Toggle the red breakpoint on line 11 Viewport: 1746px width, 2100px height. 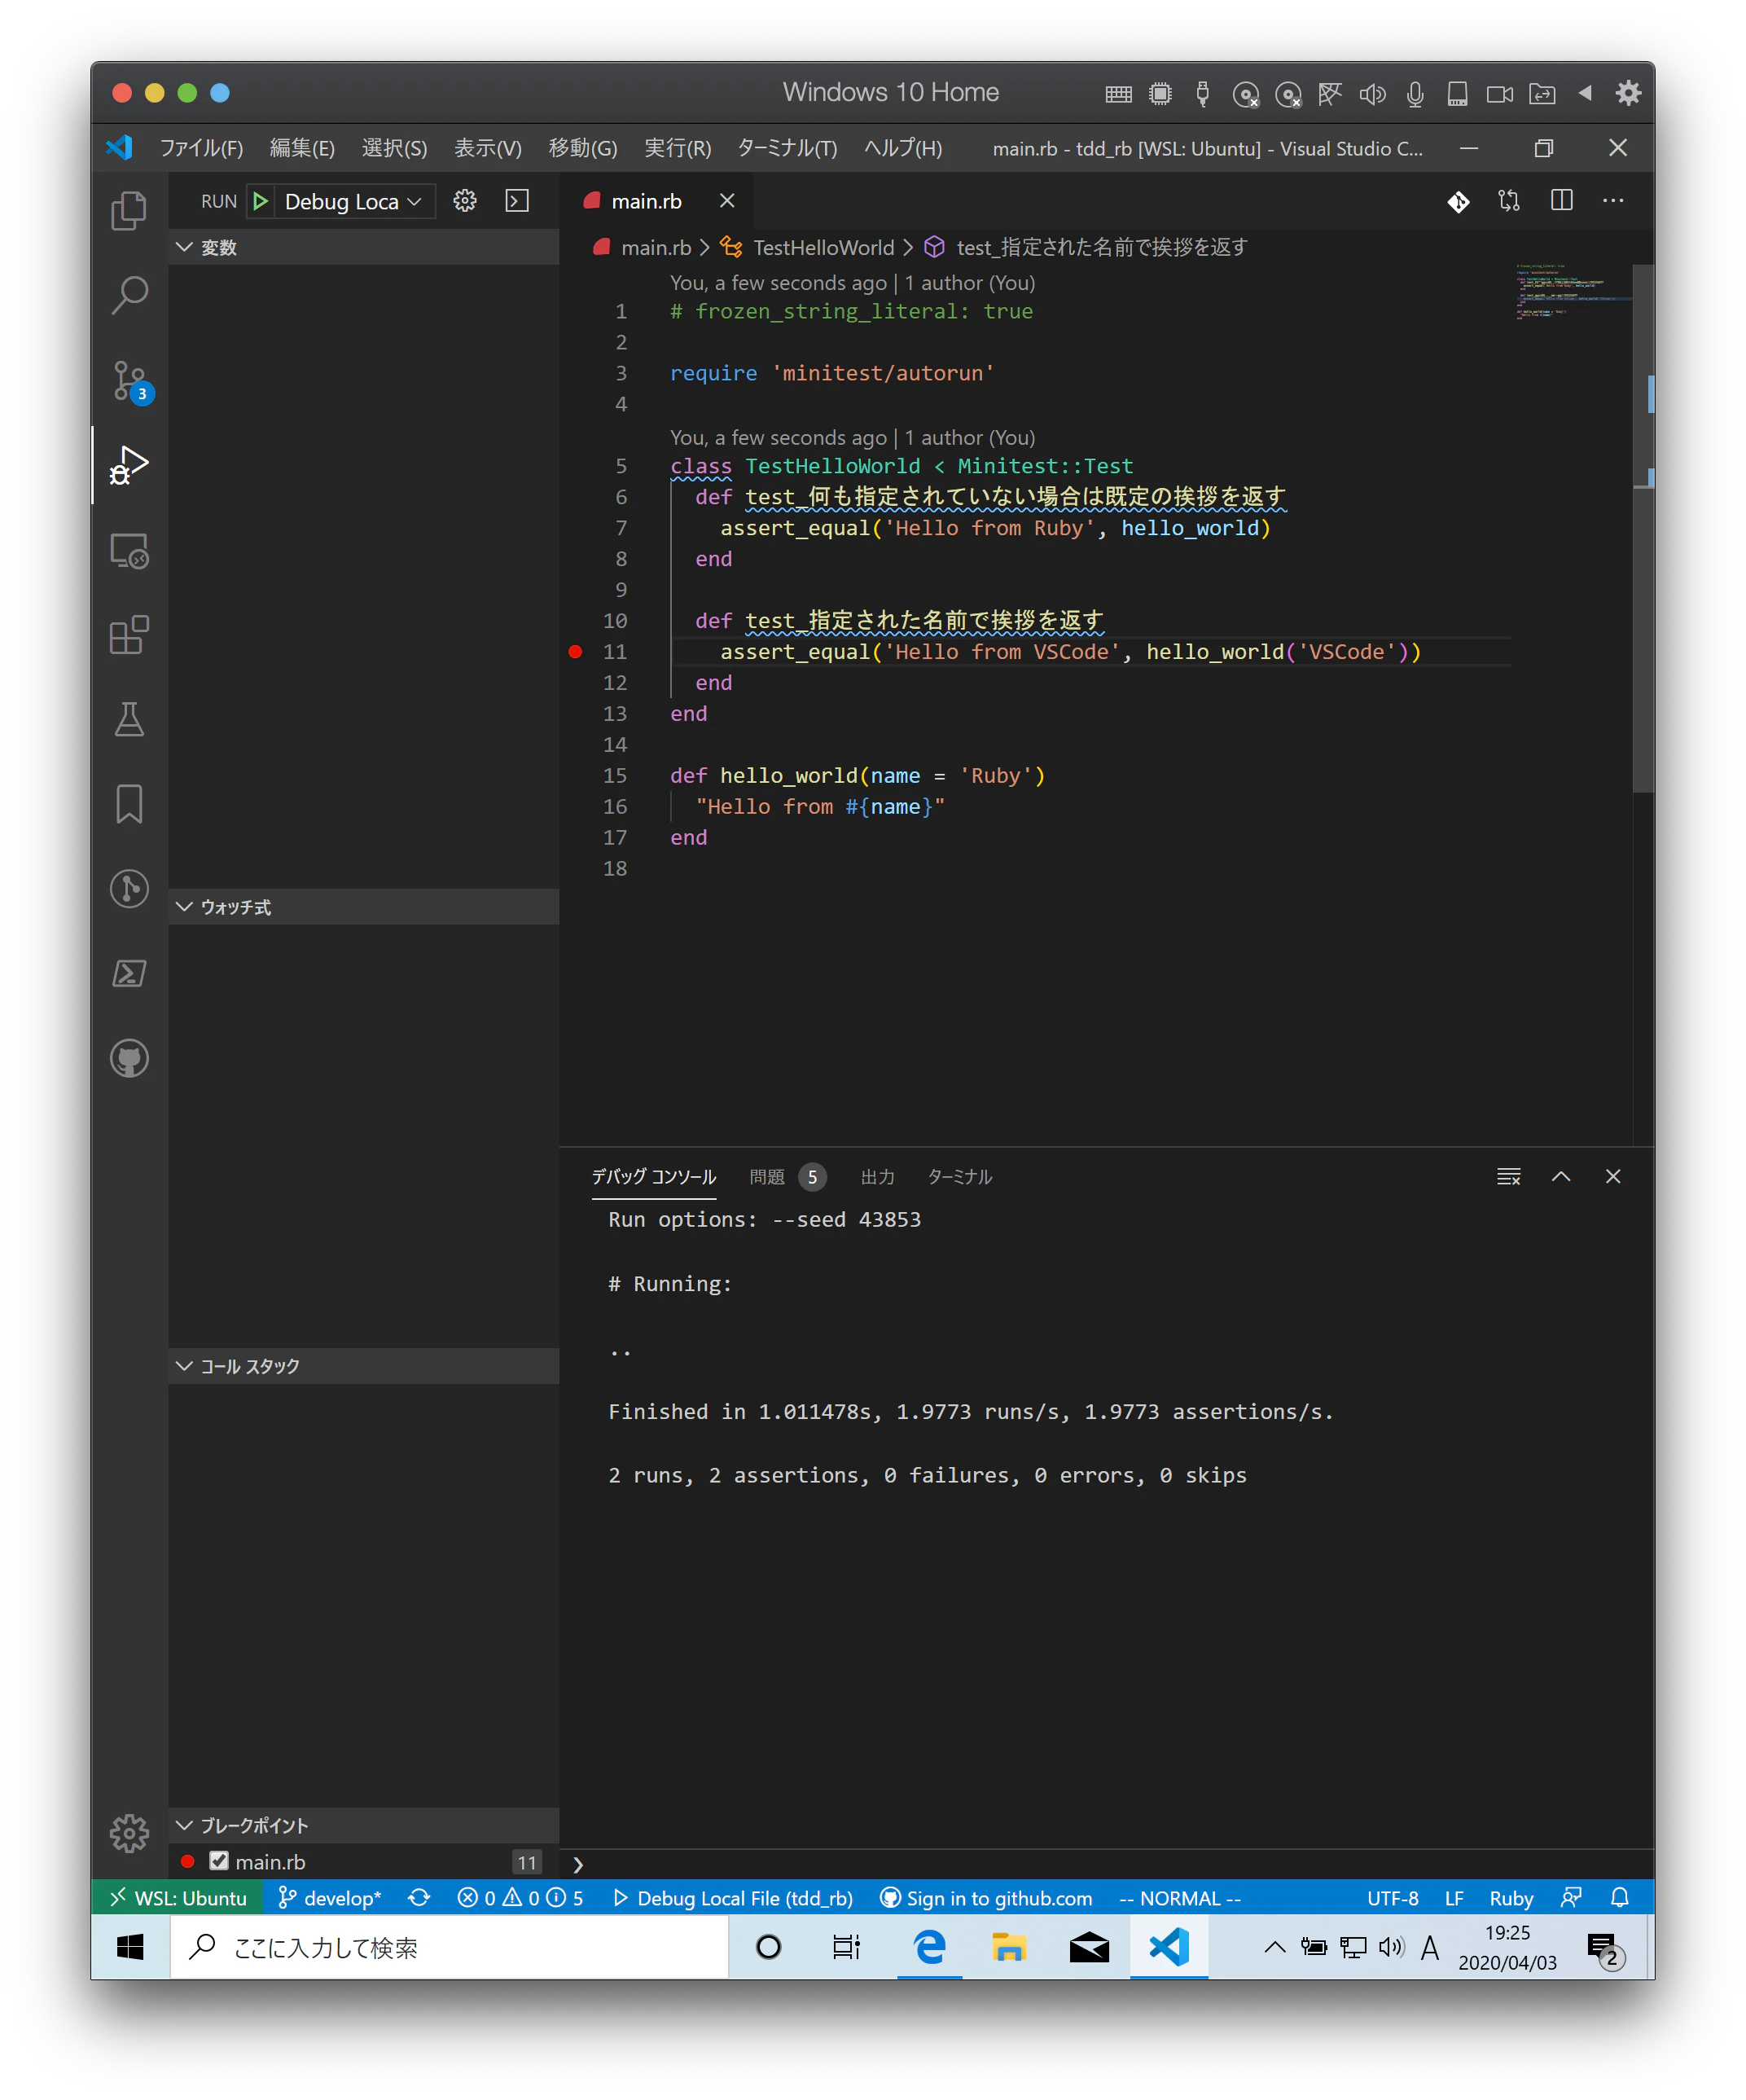pos(575,652)
